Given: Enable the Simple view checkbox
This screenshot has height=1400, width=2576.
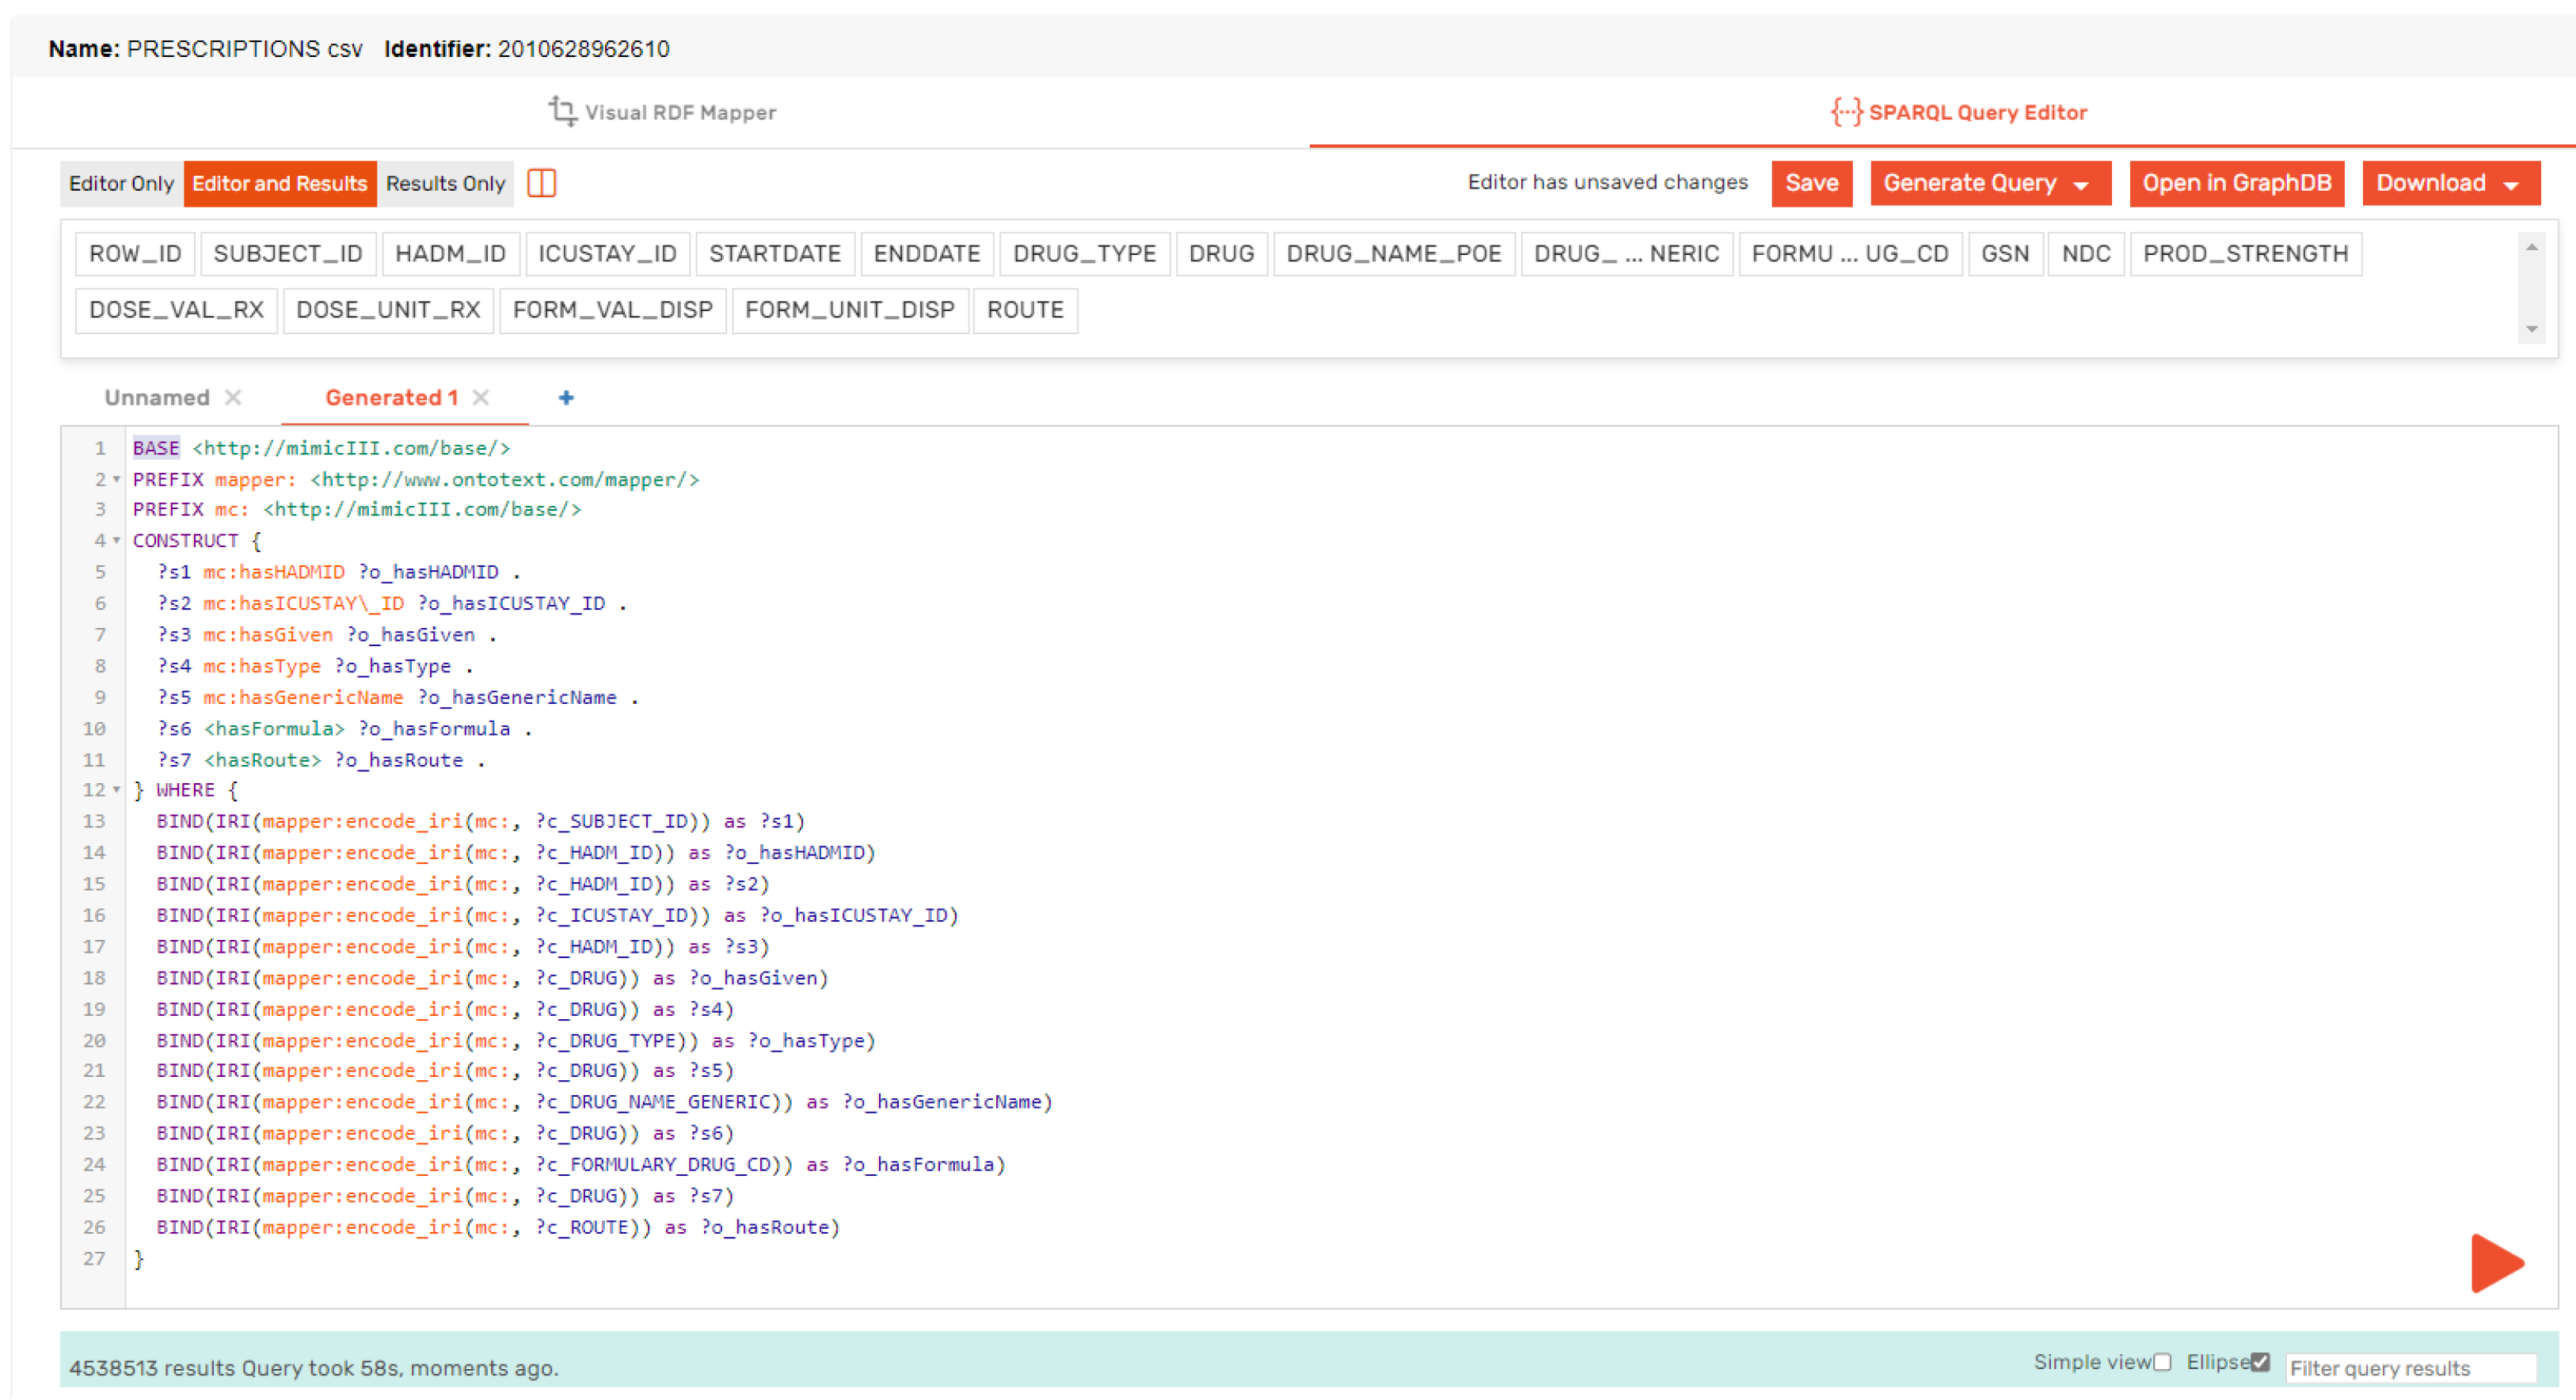Looking at the screenshot, I should coord(2162,1362).
